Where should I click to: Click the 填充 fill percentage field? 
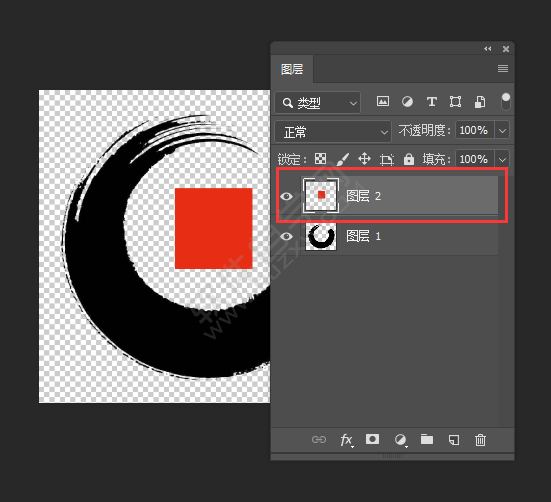(x=475, y=159)
